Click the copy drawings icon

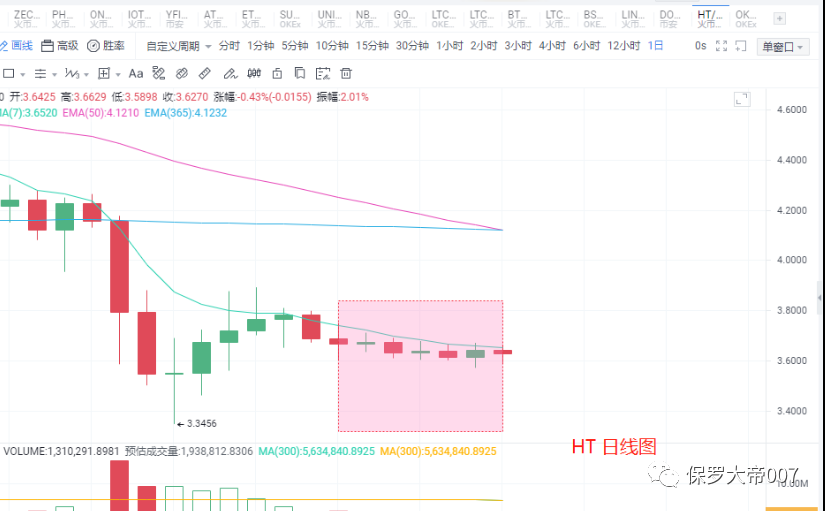300,74
